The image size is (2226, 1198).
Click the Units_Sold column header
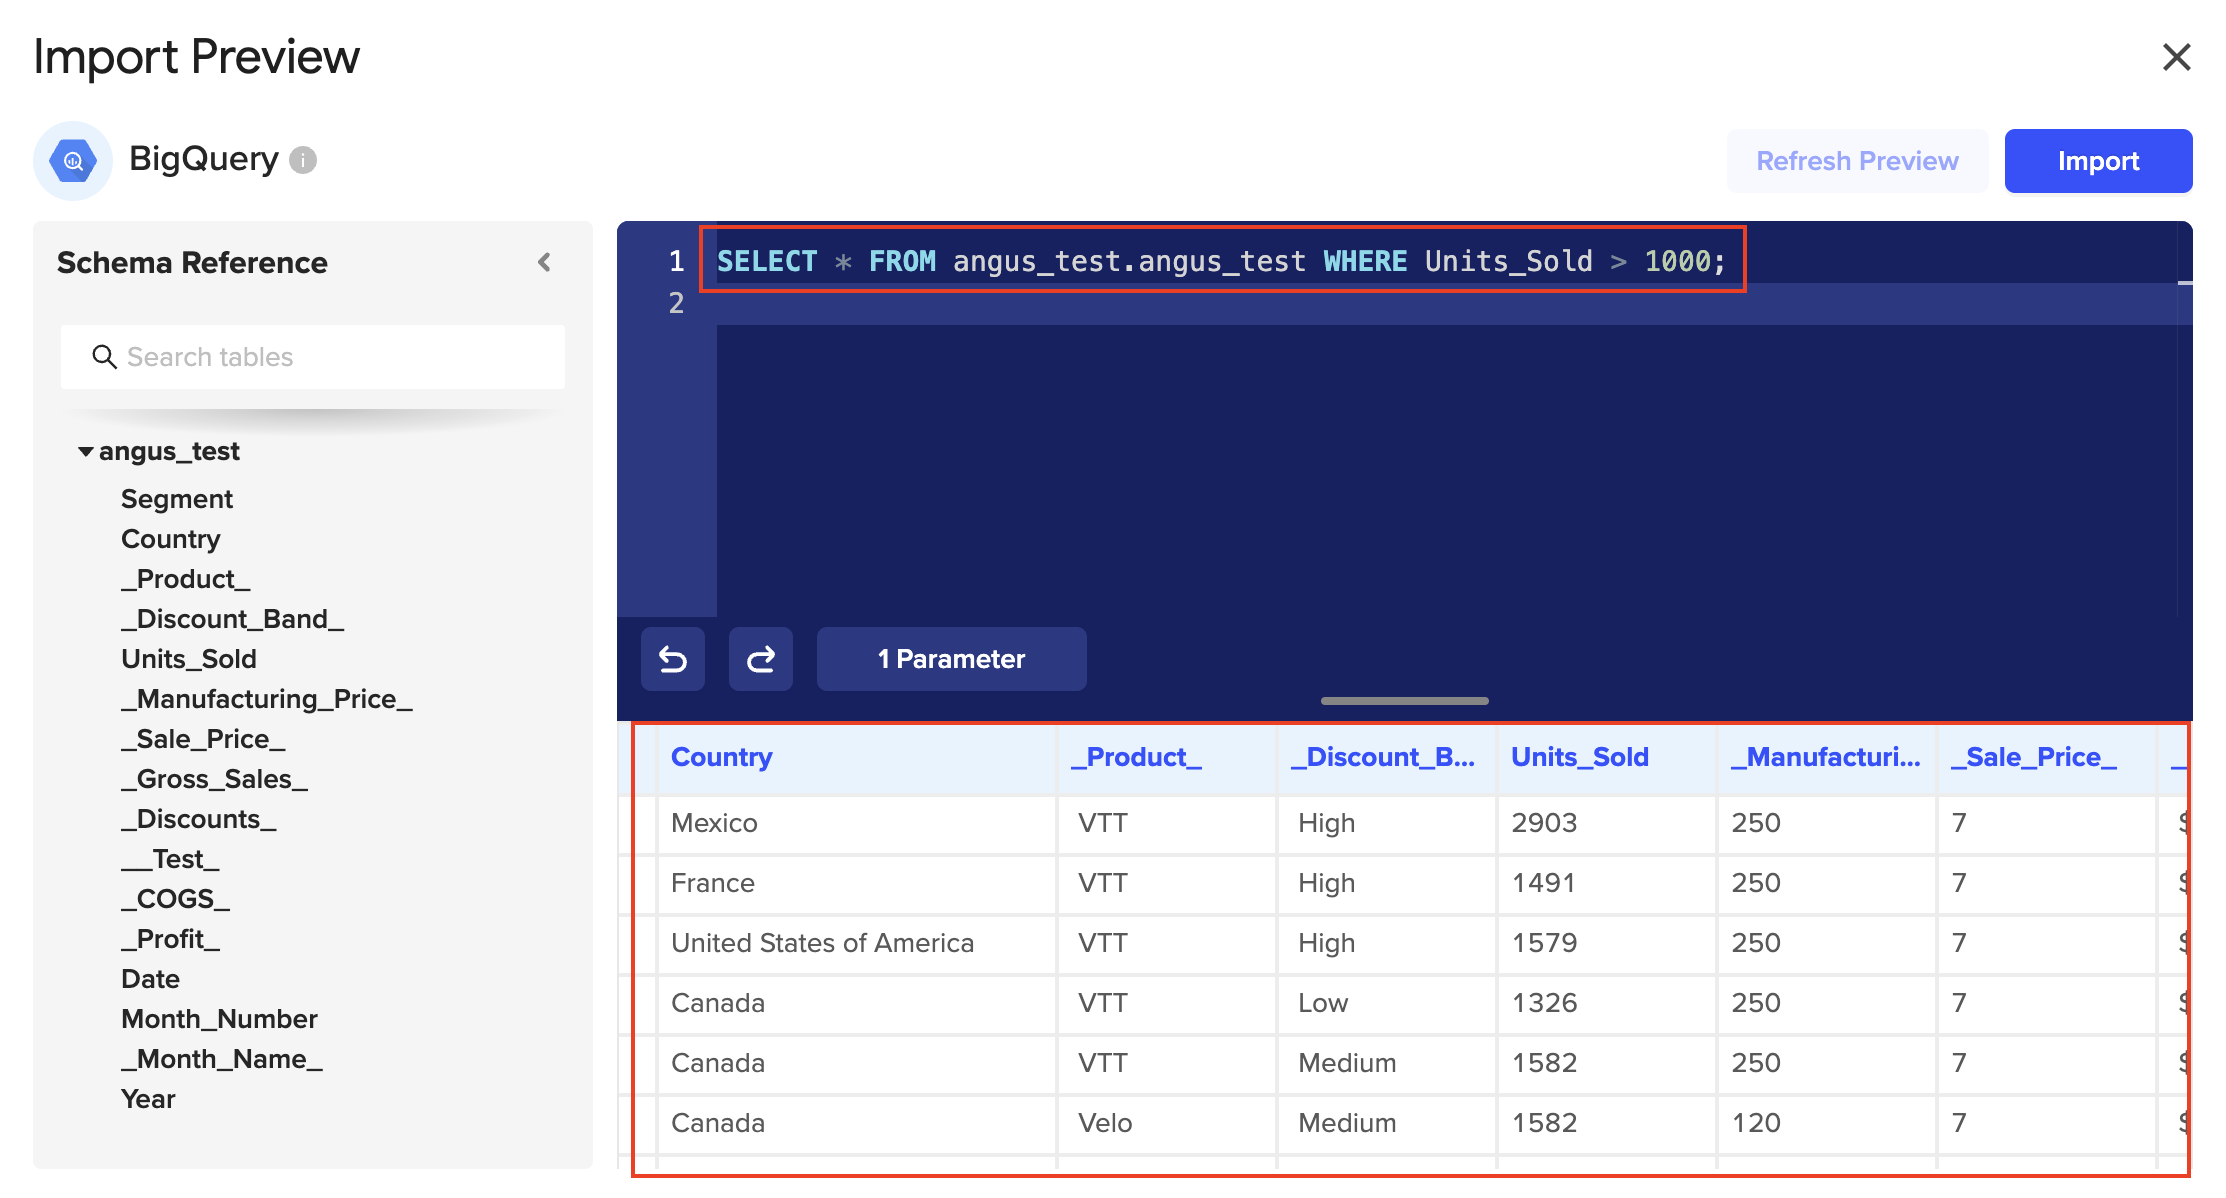coord(1579,757)
